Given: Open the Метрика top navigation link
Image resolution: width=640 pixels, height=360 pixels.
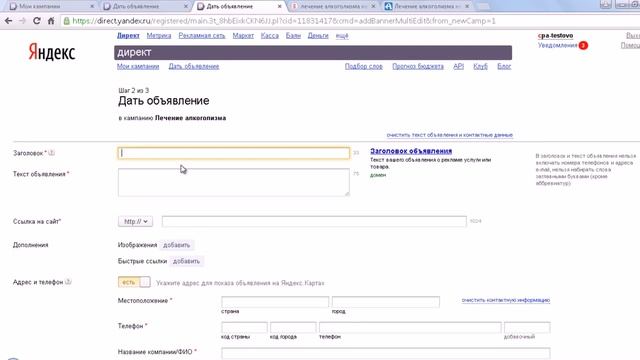Looking at the screenshot, I should click(159, 36).
